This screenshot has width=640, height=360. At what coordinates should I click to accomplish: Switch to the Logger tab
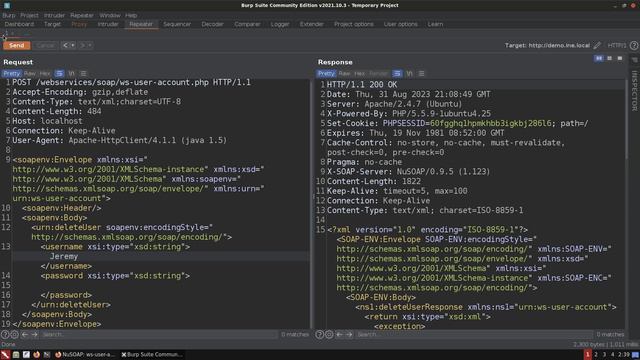(x=280, y=24)
